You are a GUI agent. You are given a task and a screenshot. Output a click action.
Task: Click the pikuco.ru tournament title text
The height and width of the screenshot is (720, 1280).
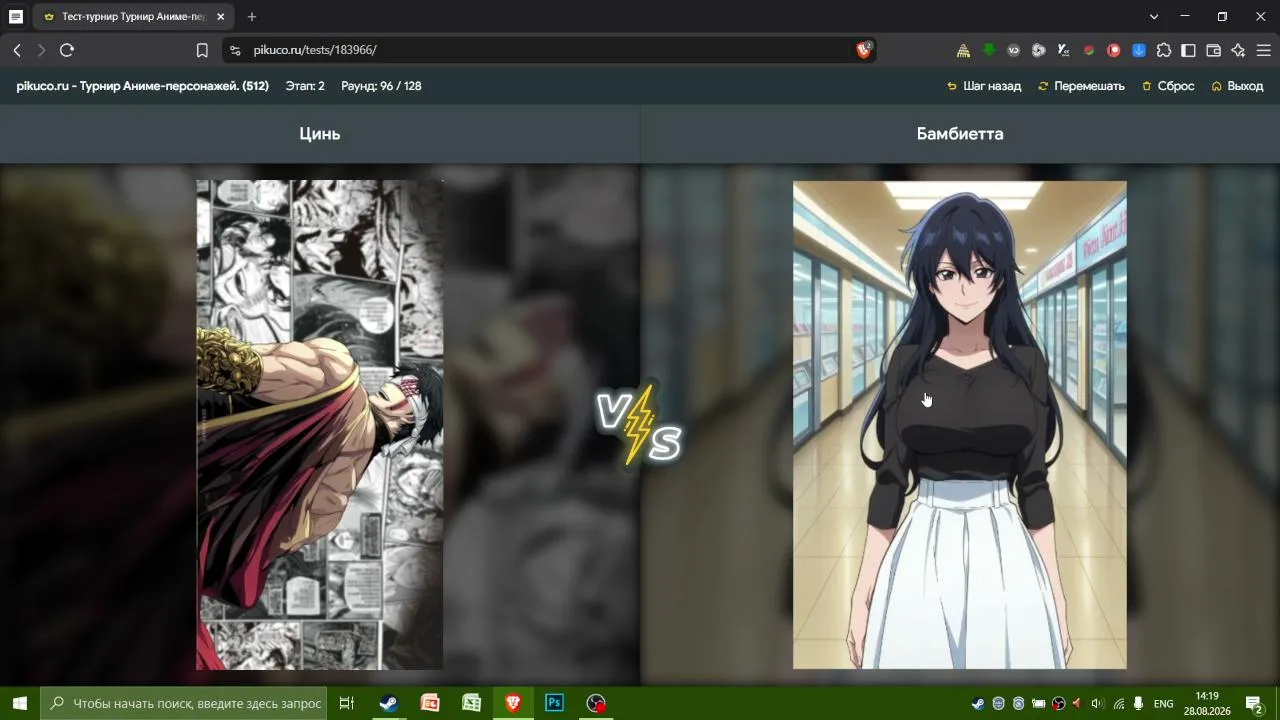coord(143,86)
